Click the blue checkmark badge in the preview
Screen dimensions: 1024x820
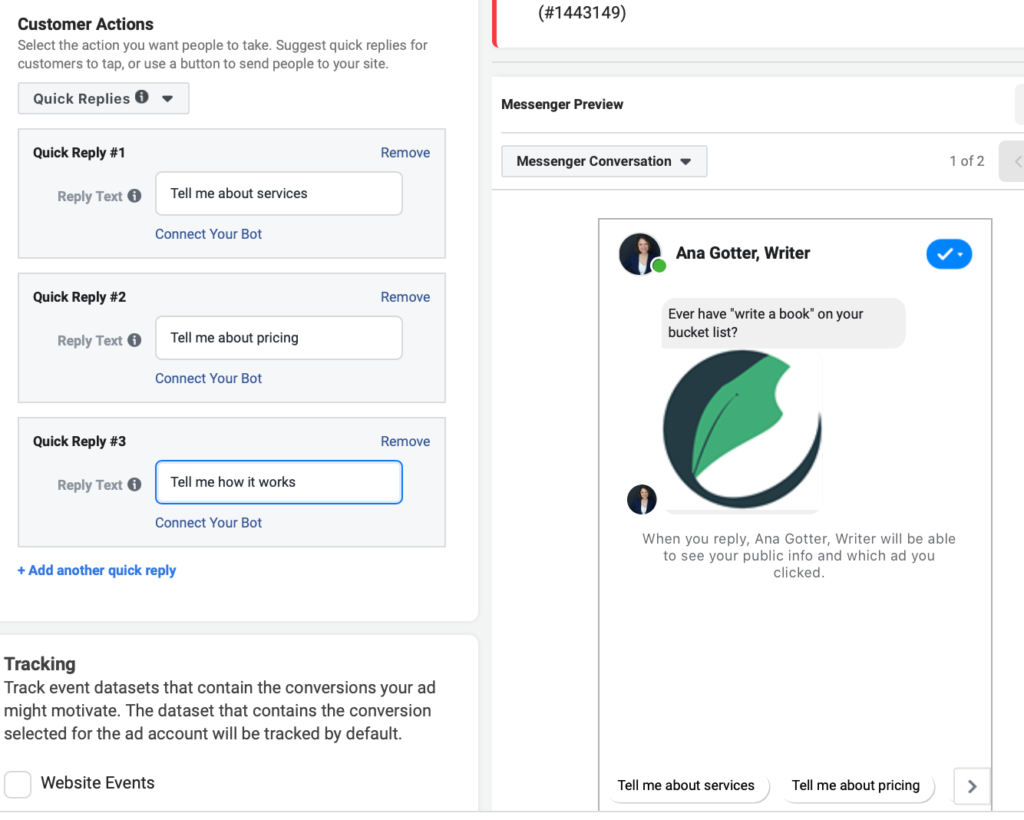click(948, 253)
